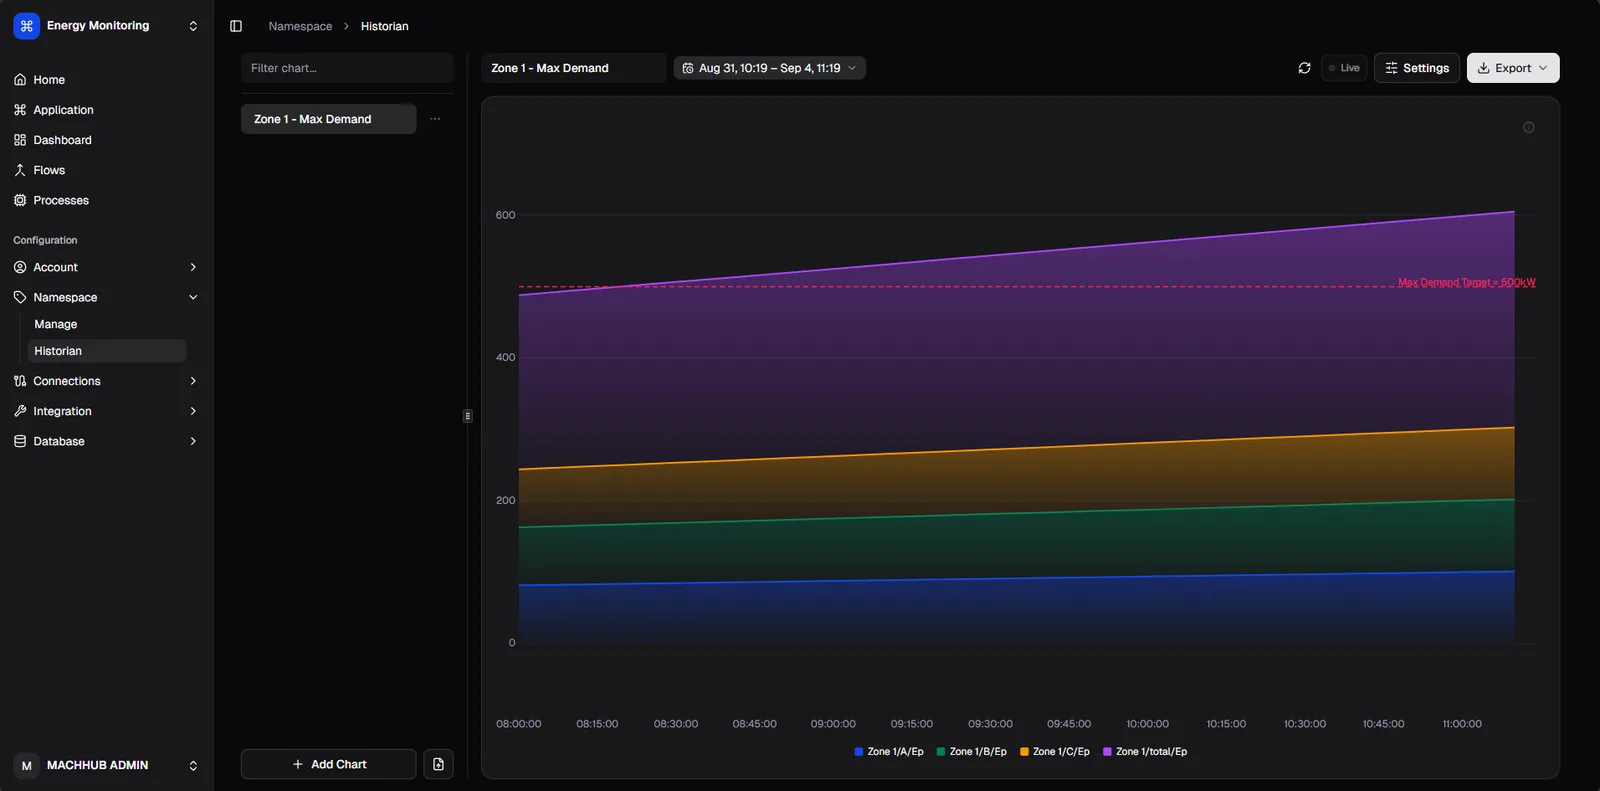Click the Filter chart input field
The height and width of the screenshot is (791, 1600).
tap(347, 68)
